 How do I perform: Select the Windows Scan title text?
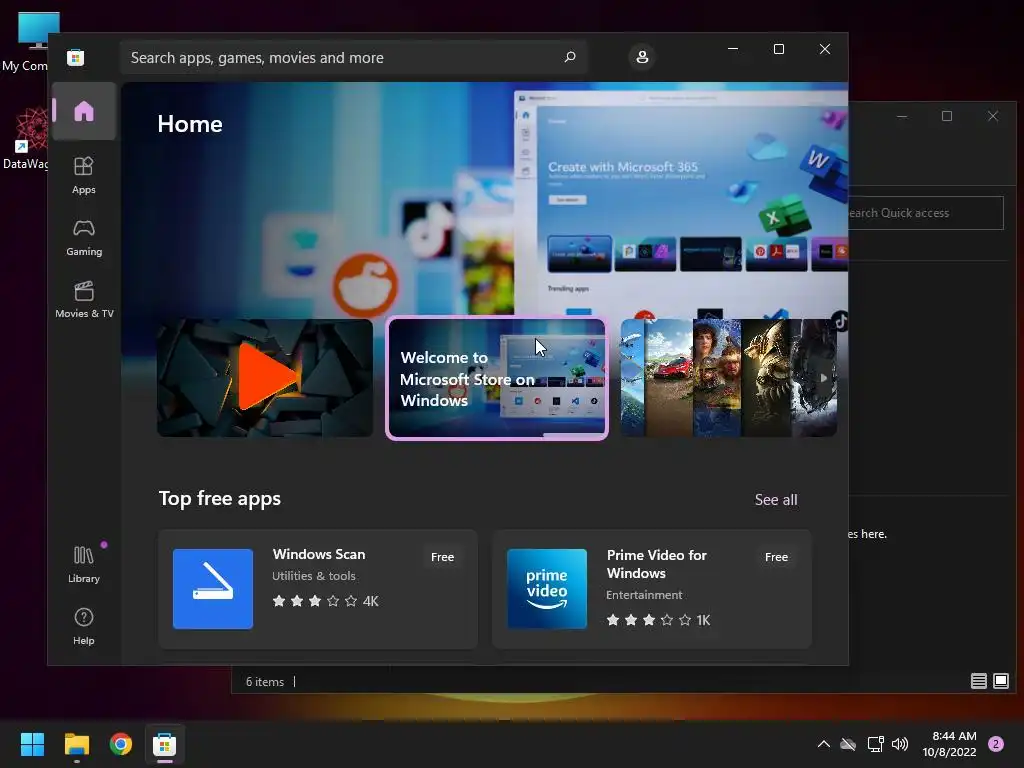pyautogui.click(x=319, y=554)
